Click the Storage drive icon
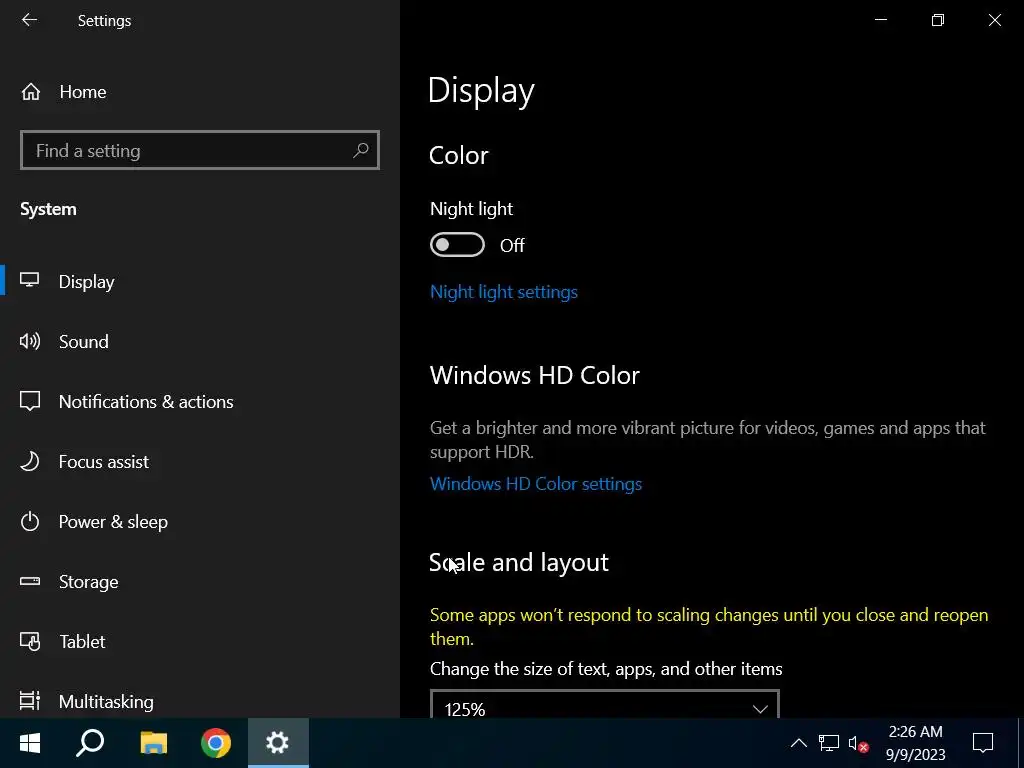The image size is (1024, 768). (30, 581)
